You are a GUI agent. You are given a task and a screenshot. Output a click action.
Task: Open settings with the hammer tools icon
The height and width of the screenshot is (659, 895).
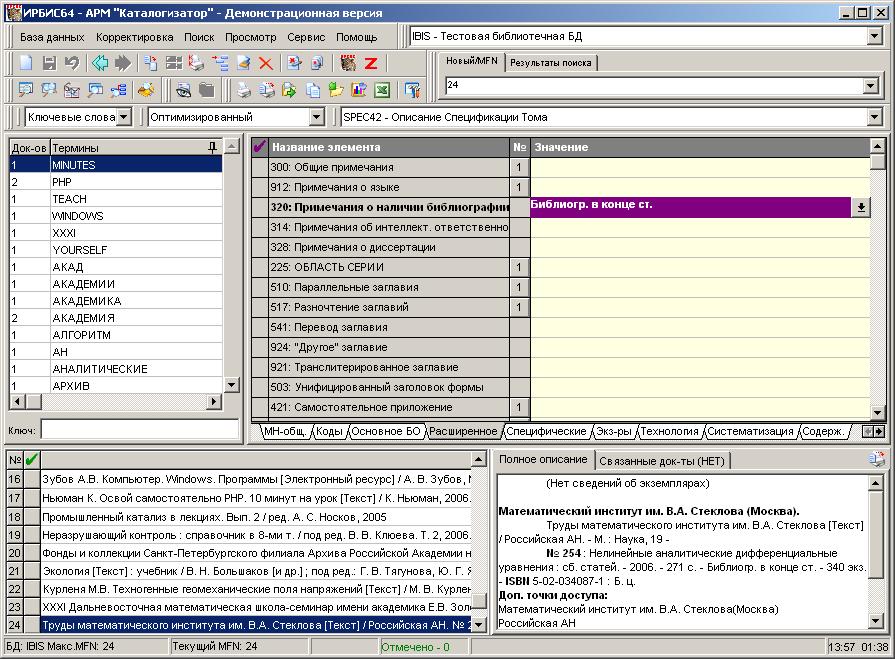(412, 90)
